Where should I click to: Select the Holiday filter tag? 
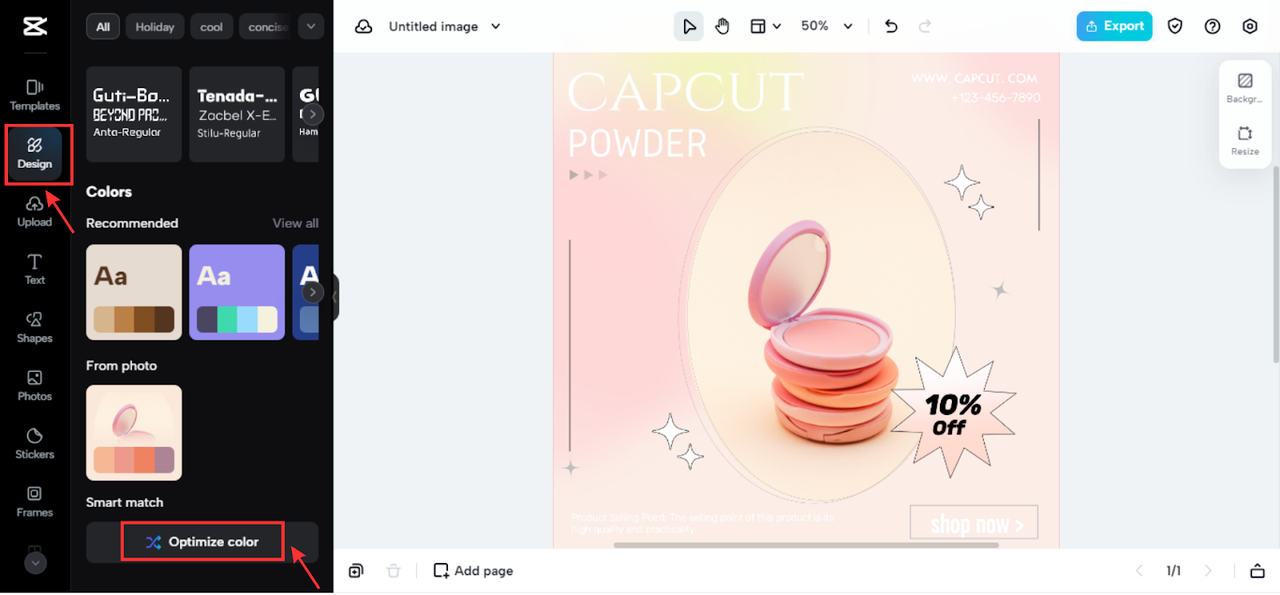[x=155, y=27]
